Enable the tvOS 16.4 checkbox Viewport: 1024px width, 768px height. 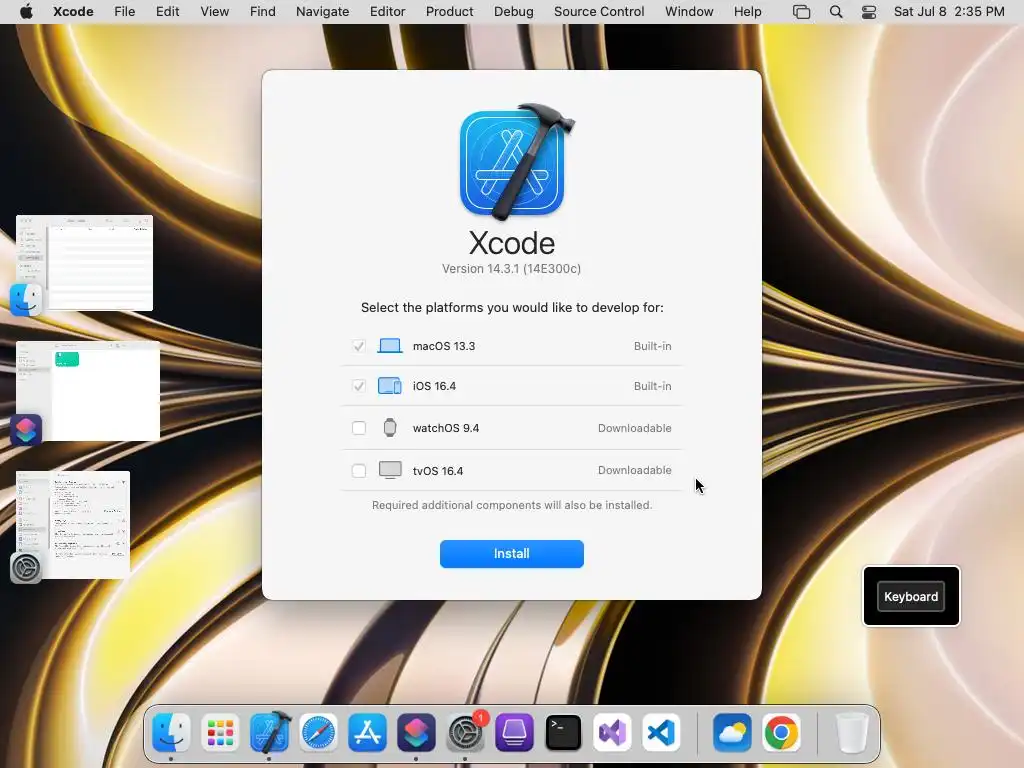[x=359, y=470]
